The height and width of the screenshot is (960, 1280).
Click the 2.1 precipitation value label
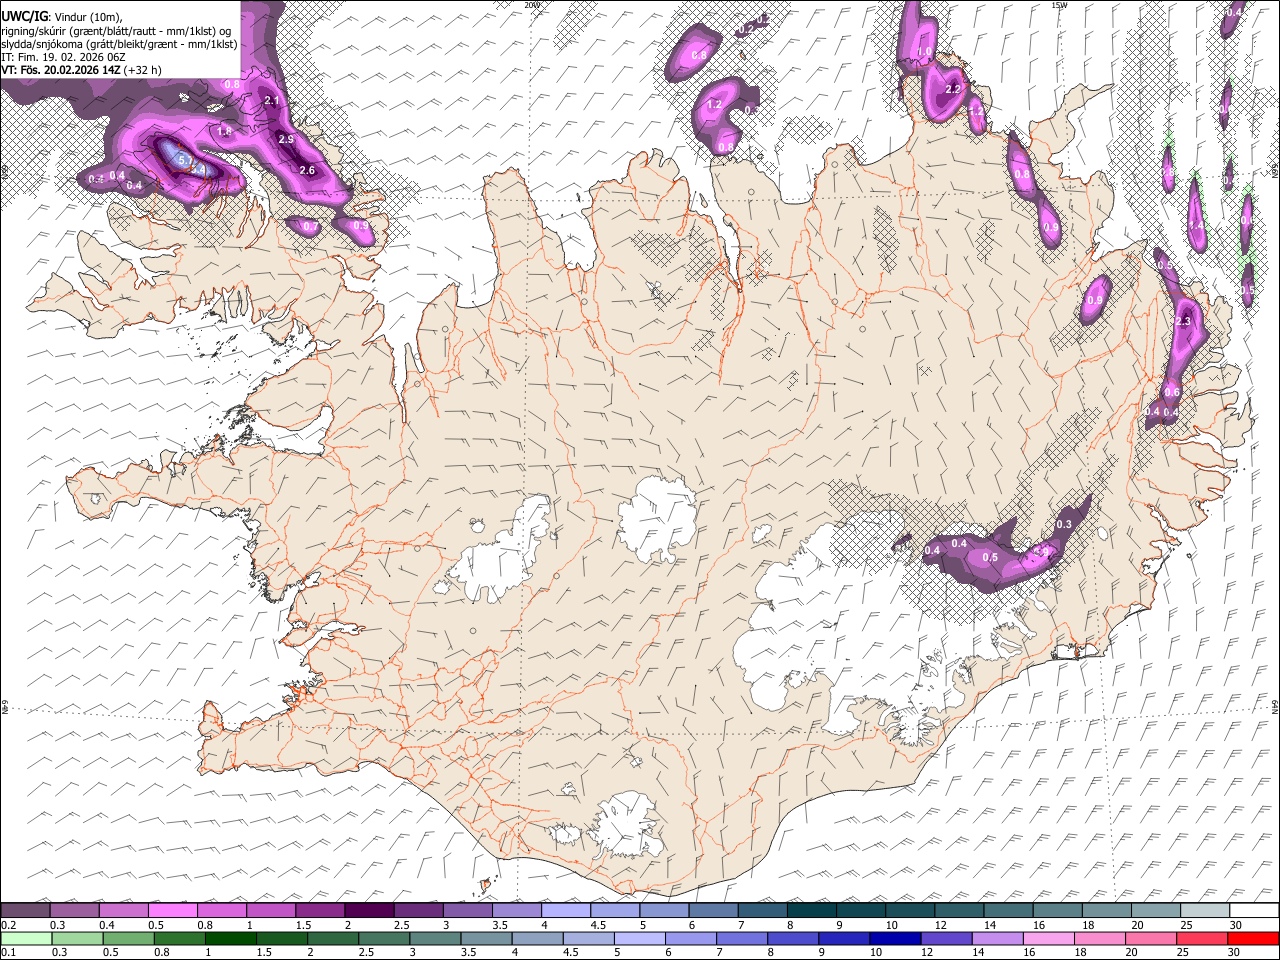click(271, 101)
